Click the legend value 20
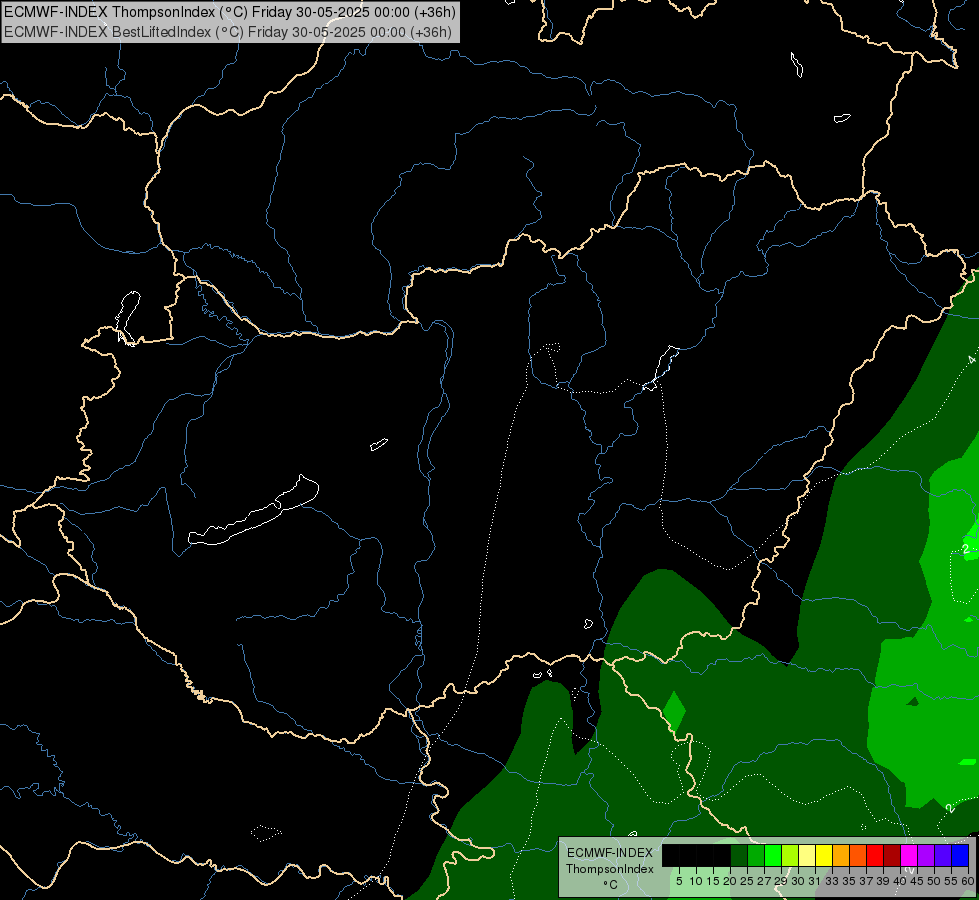Screen dimensions: 979x900 pos(730,881)
